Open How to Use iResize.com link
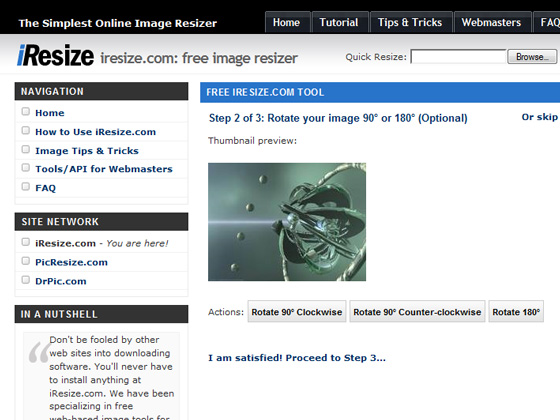This screenshot has width=560, height=420. [x=95, y=132]
